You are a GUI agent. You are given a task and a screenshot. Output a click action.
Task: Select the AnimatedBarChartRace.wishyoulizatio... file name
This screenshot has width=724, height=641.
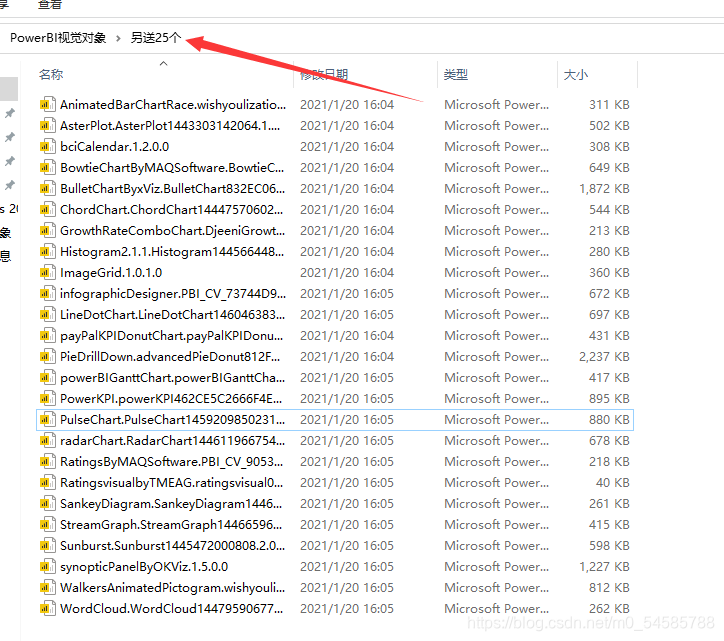[x=173, y=105]
